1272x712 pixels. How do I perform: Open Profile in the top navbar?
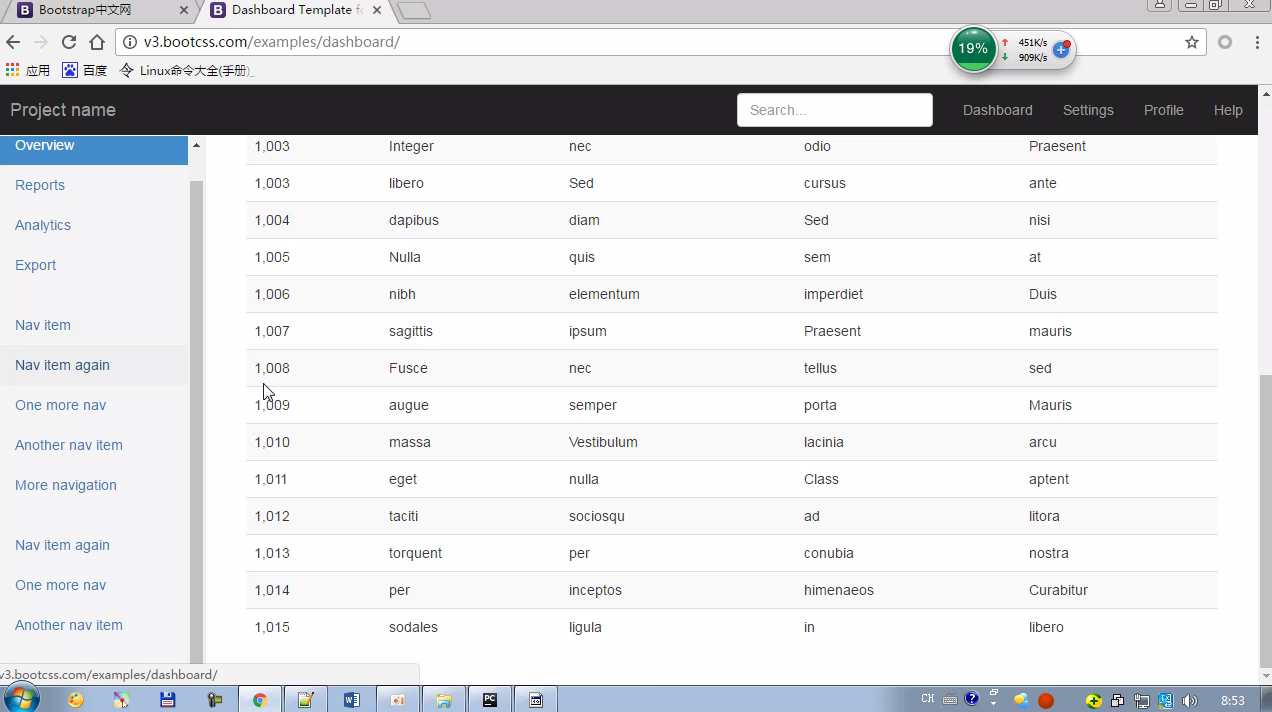(1163, 110)
